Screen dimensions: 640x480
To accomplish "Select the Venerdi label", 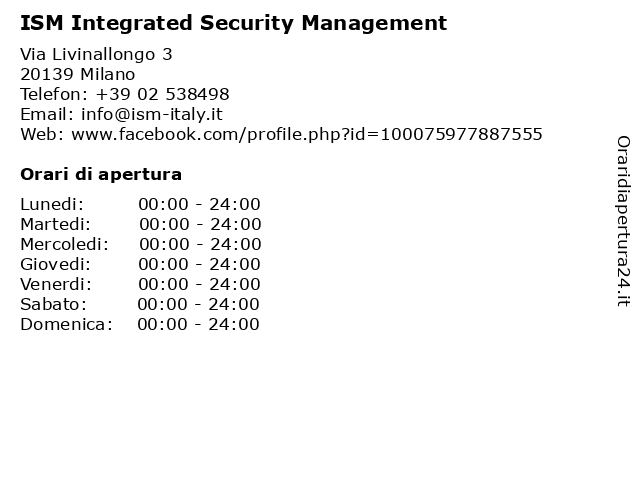I will point(56,284).
